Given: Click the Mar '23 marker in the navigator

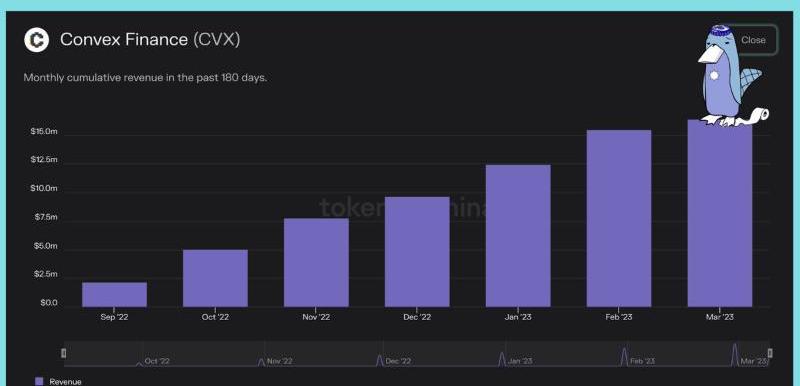Looking at the screenshot, I should coord(754,361).
